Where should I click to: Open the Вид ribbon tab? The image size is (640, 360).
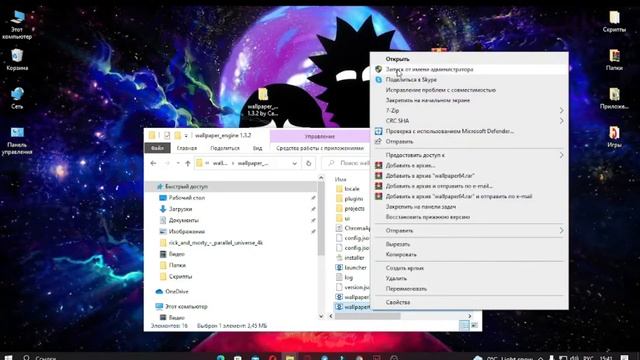pyautogui.click(x=258, y=148)
